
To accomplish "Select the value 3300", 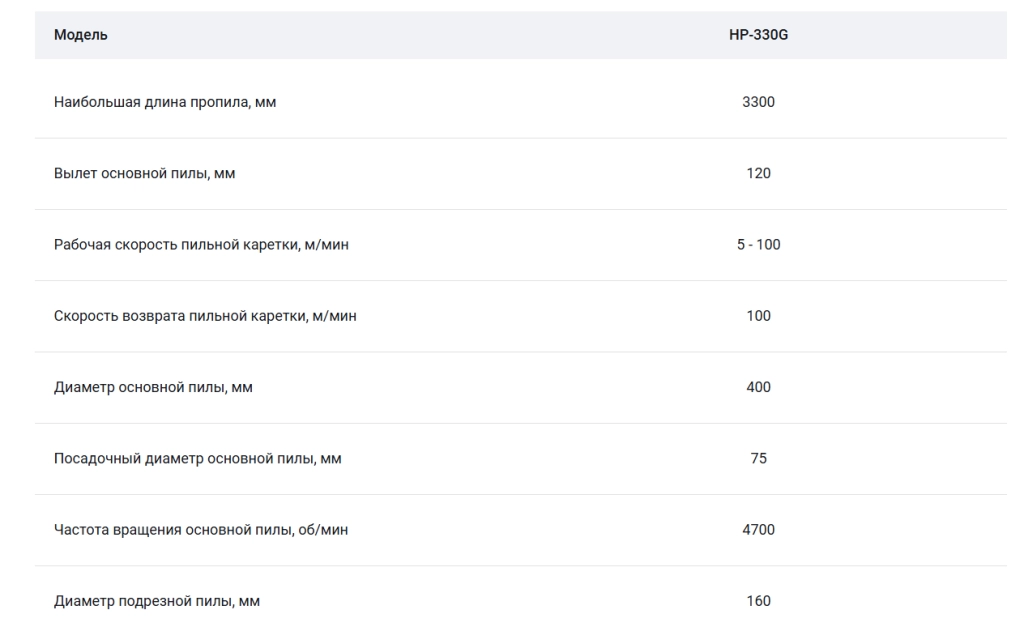I will (758, 102).
